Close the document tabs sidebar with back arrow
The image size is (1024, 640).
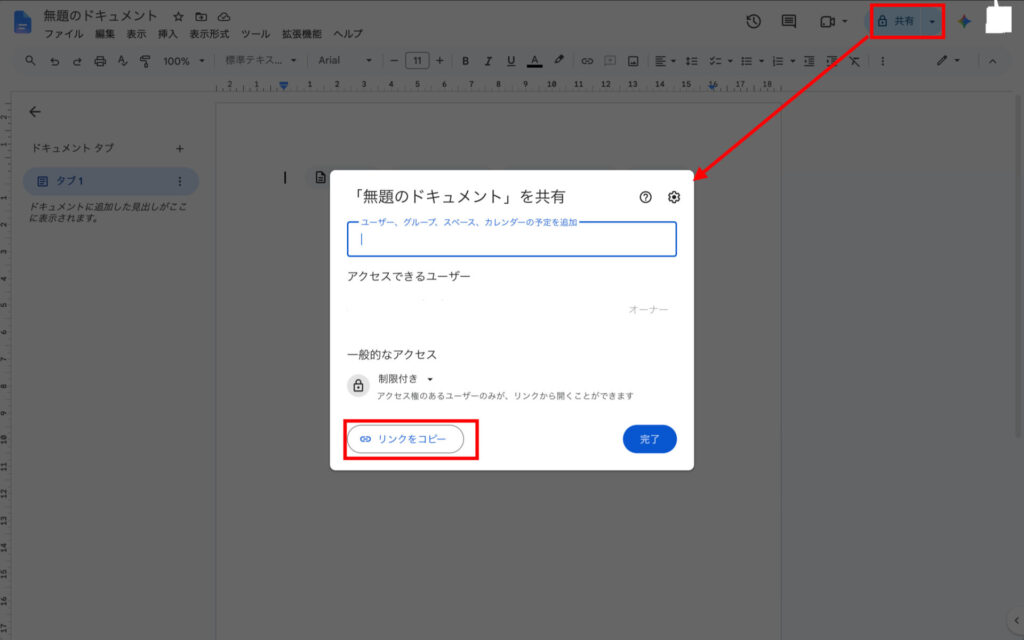(35, 112)
